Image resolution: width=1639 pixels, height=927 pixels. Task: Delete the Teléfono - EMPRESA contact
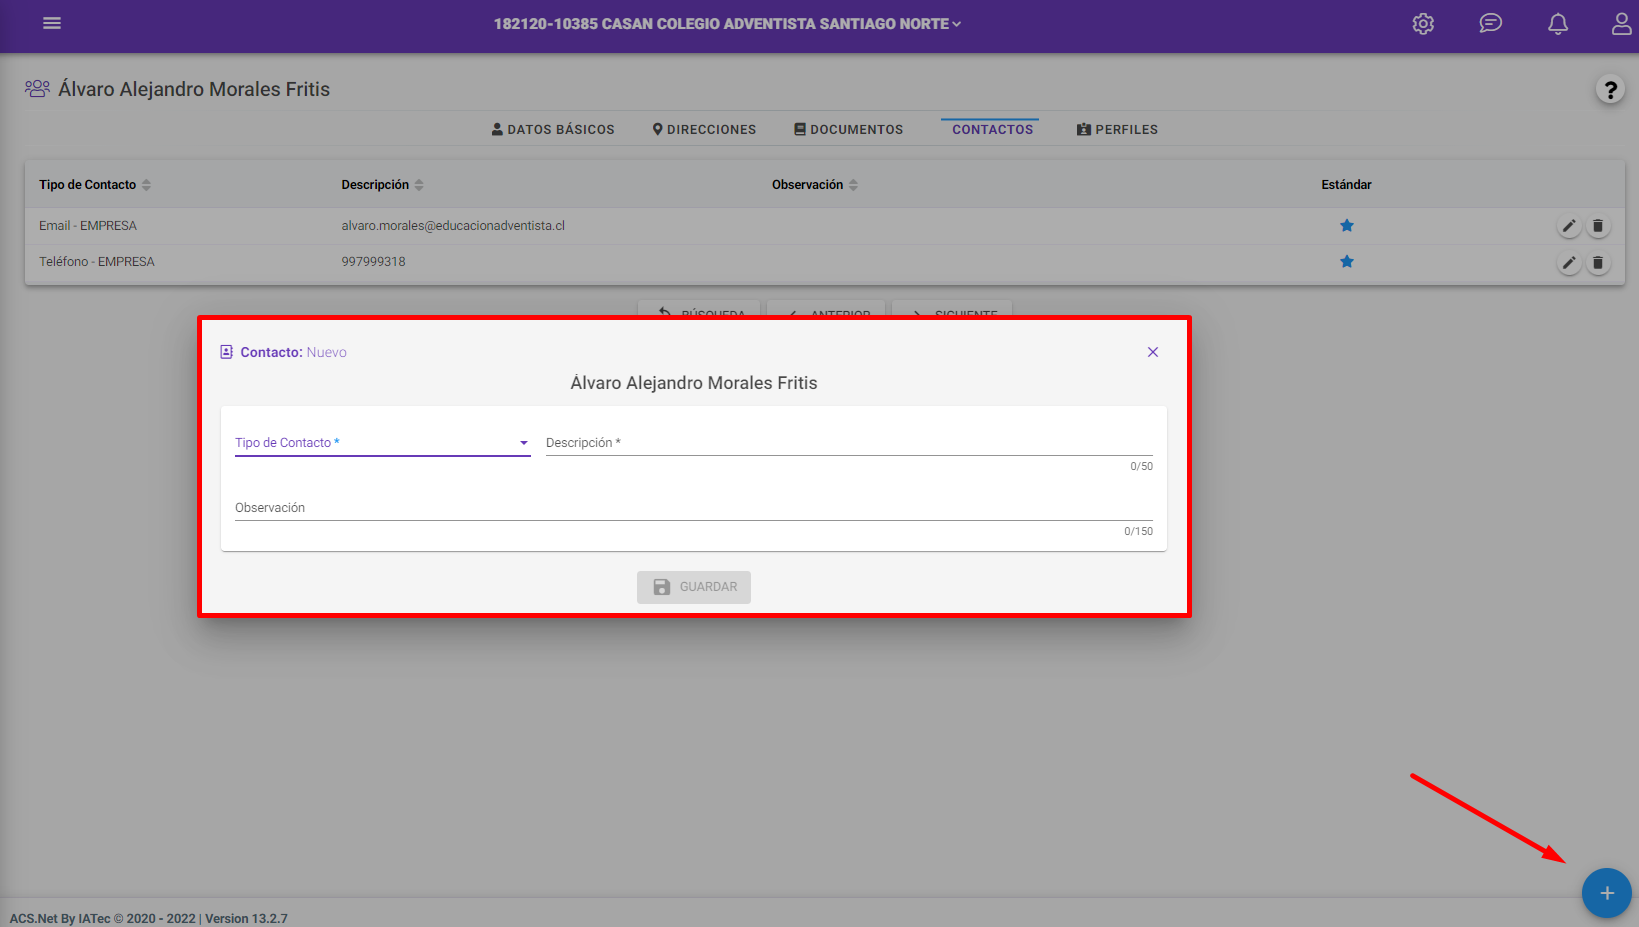(1598, 262)
